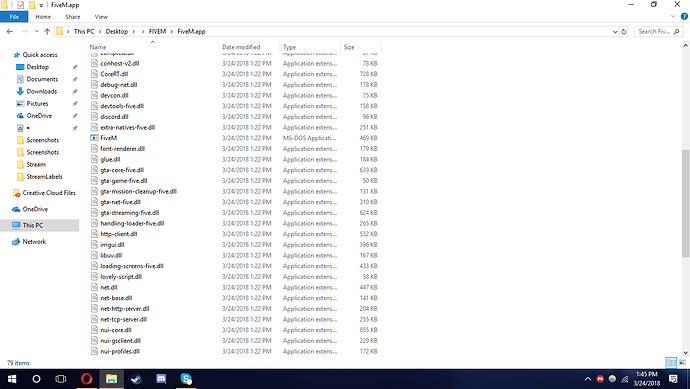Select the CoreRT.dll file icon
The image size is (690, 389).
pyautogui.click(x=94, y=74)
